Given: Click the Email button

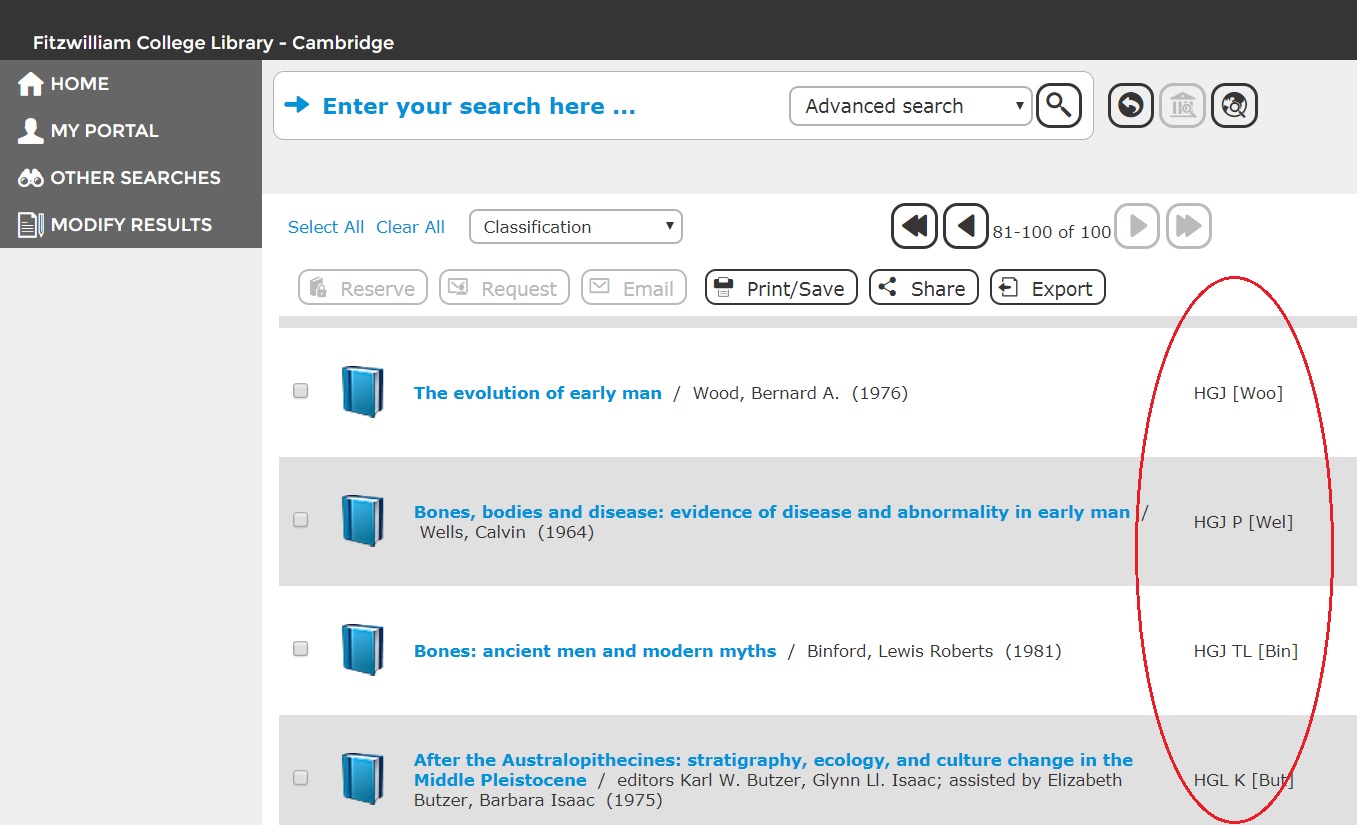Looking at the screenshot, I should pos(634,288).
